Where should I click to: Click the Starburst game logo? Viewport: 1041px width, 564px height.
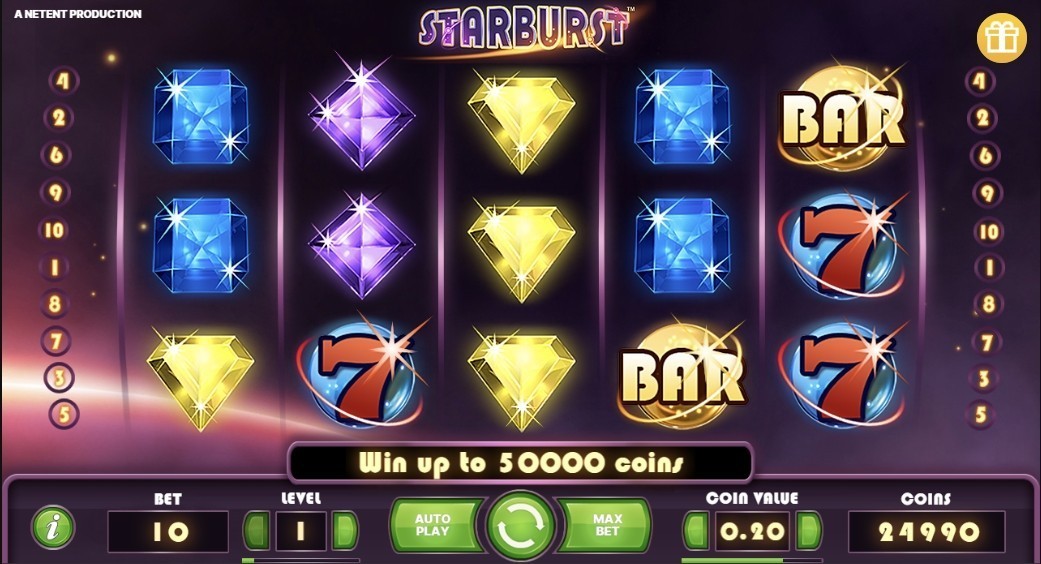point(524,28)
